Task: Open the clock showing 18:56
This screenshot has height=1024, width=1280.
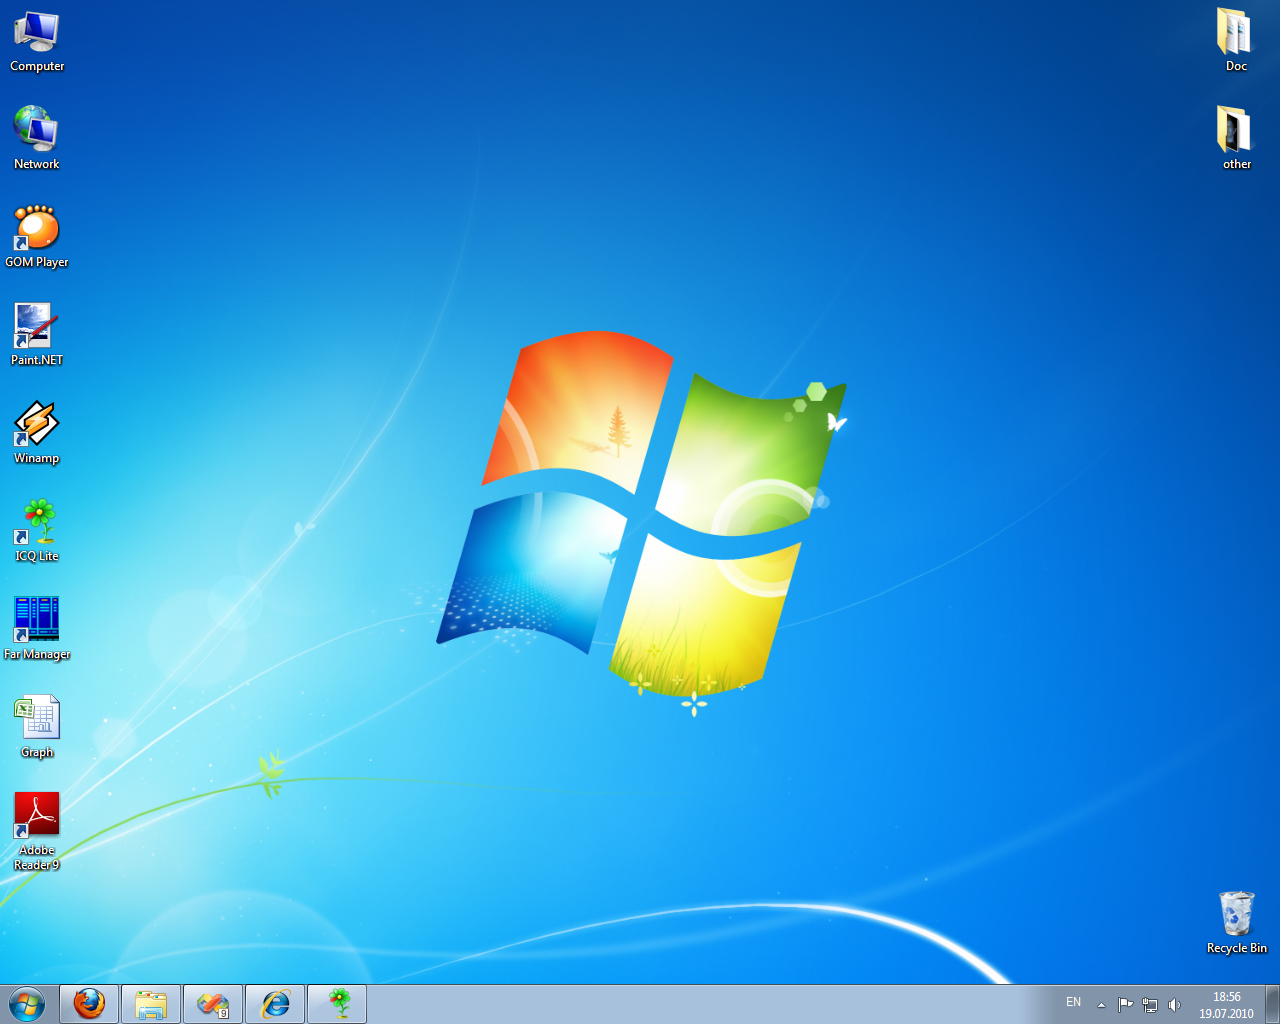Action: (x=1226, y=1005)
